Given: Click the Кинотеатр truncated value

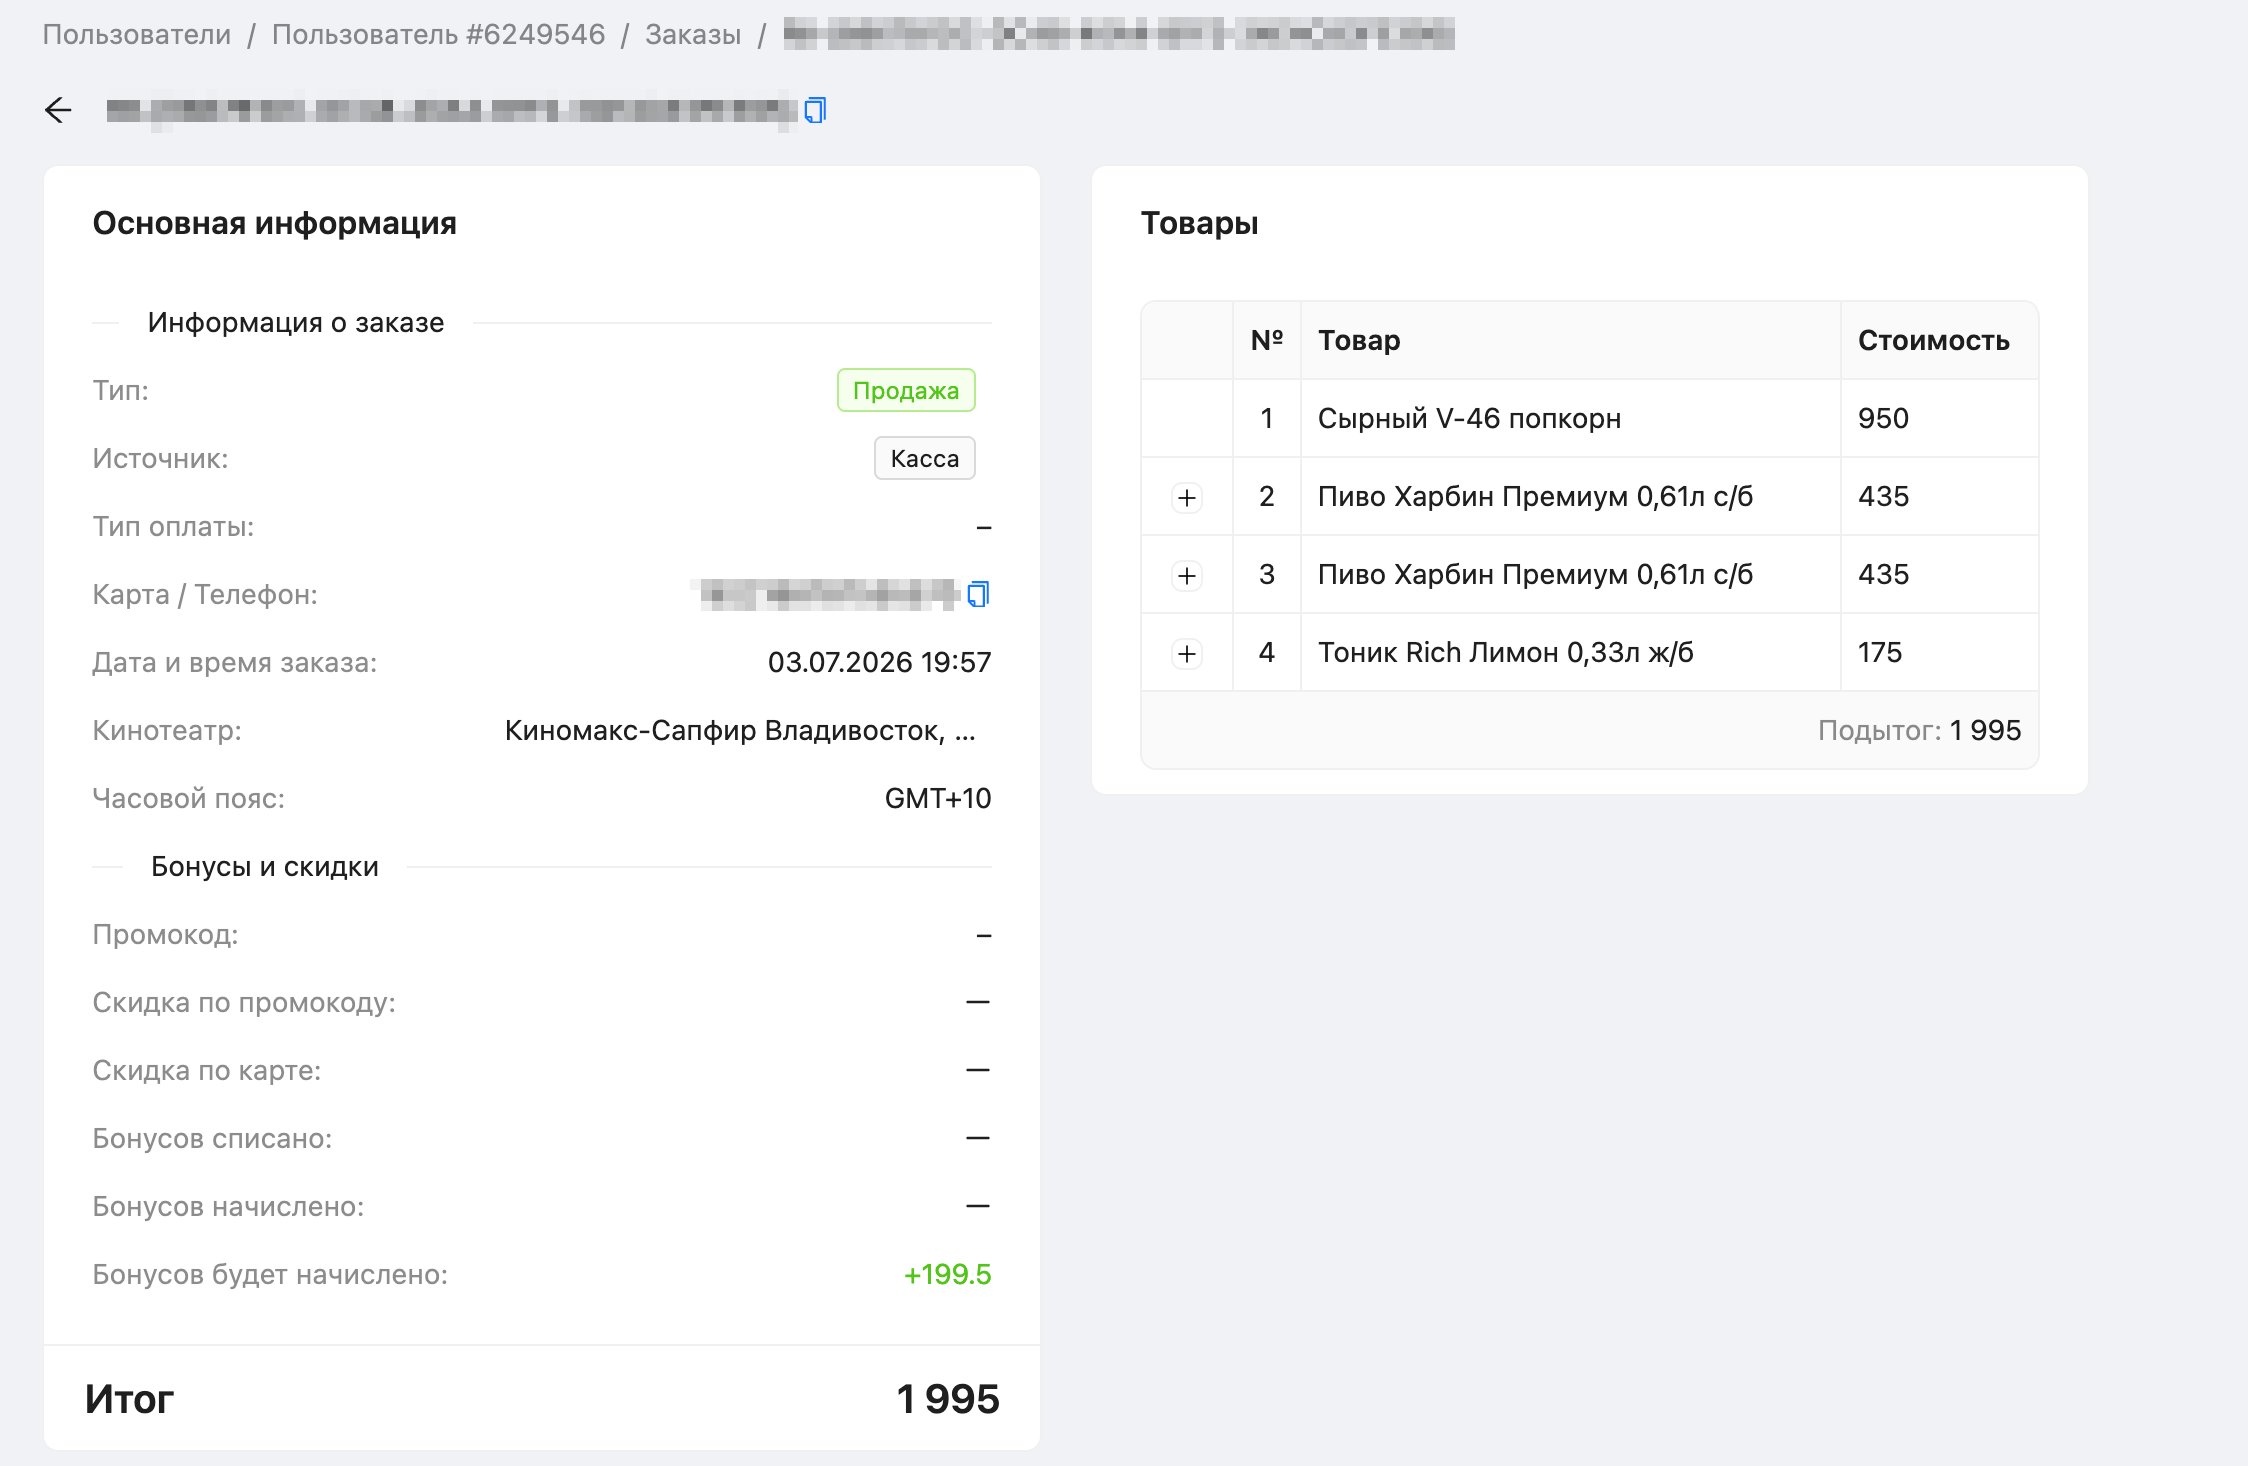Looking at the screenshot, I should (x=740, y=730).
